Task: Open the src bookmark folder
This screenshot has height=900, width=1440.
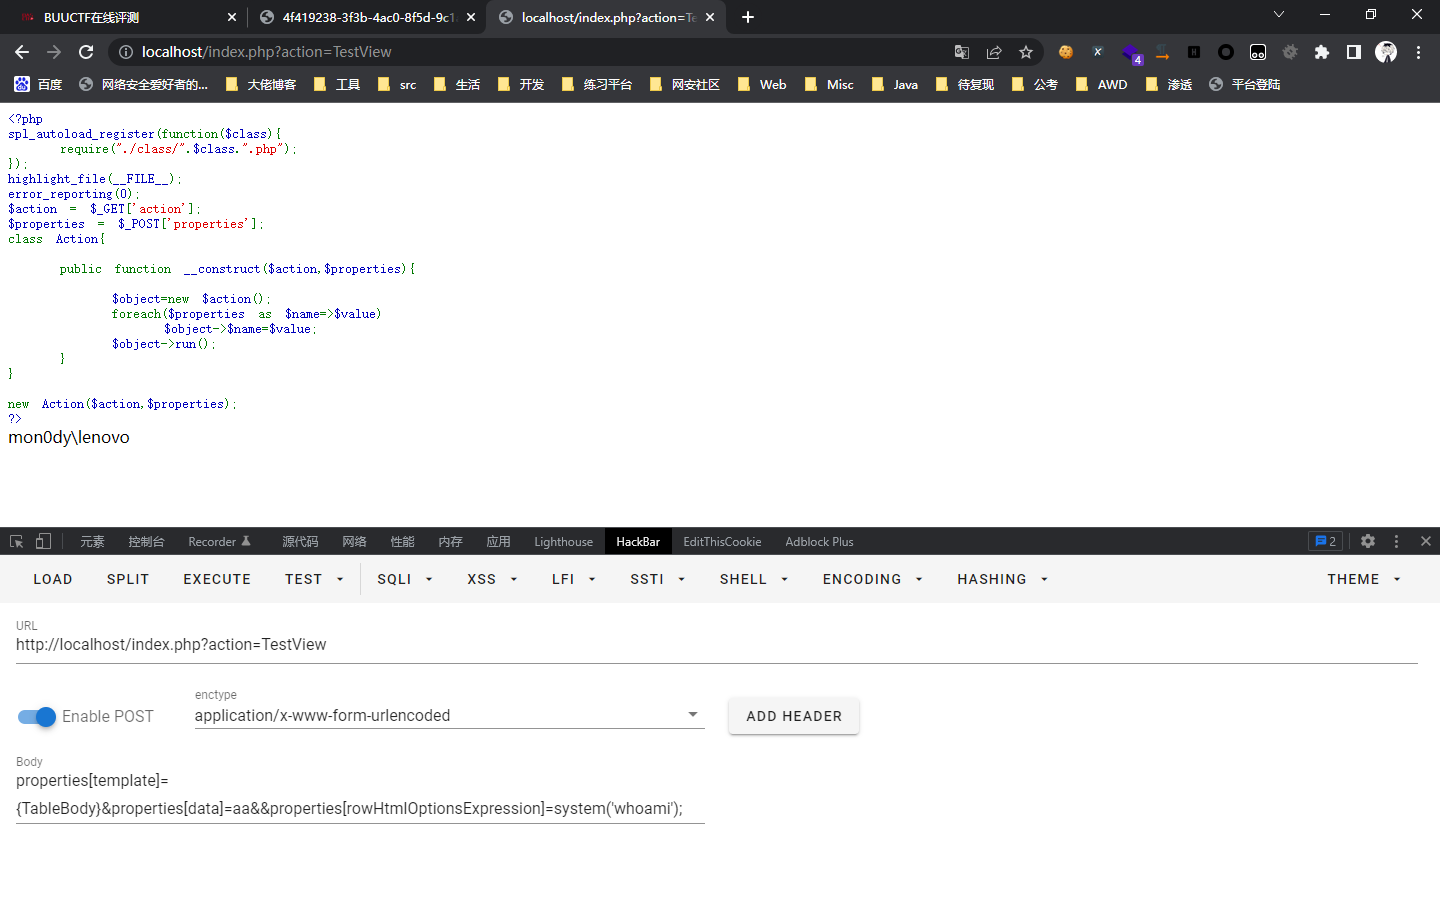Action: pos(397,84)
